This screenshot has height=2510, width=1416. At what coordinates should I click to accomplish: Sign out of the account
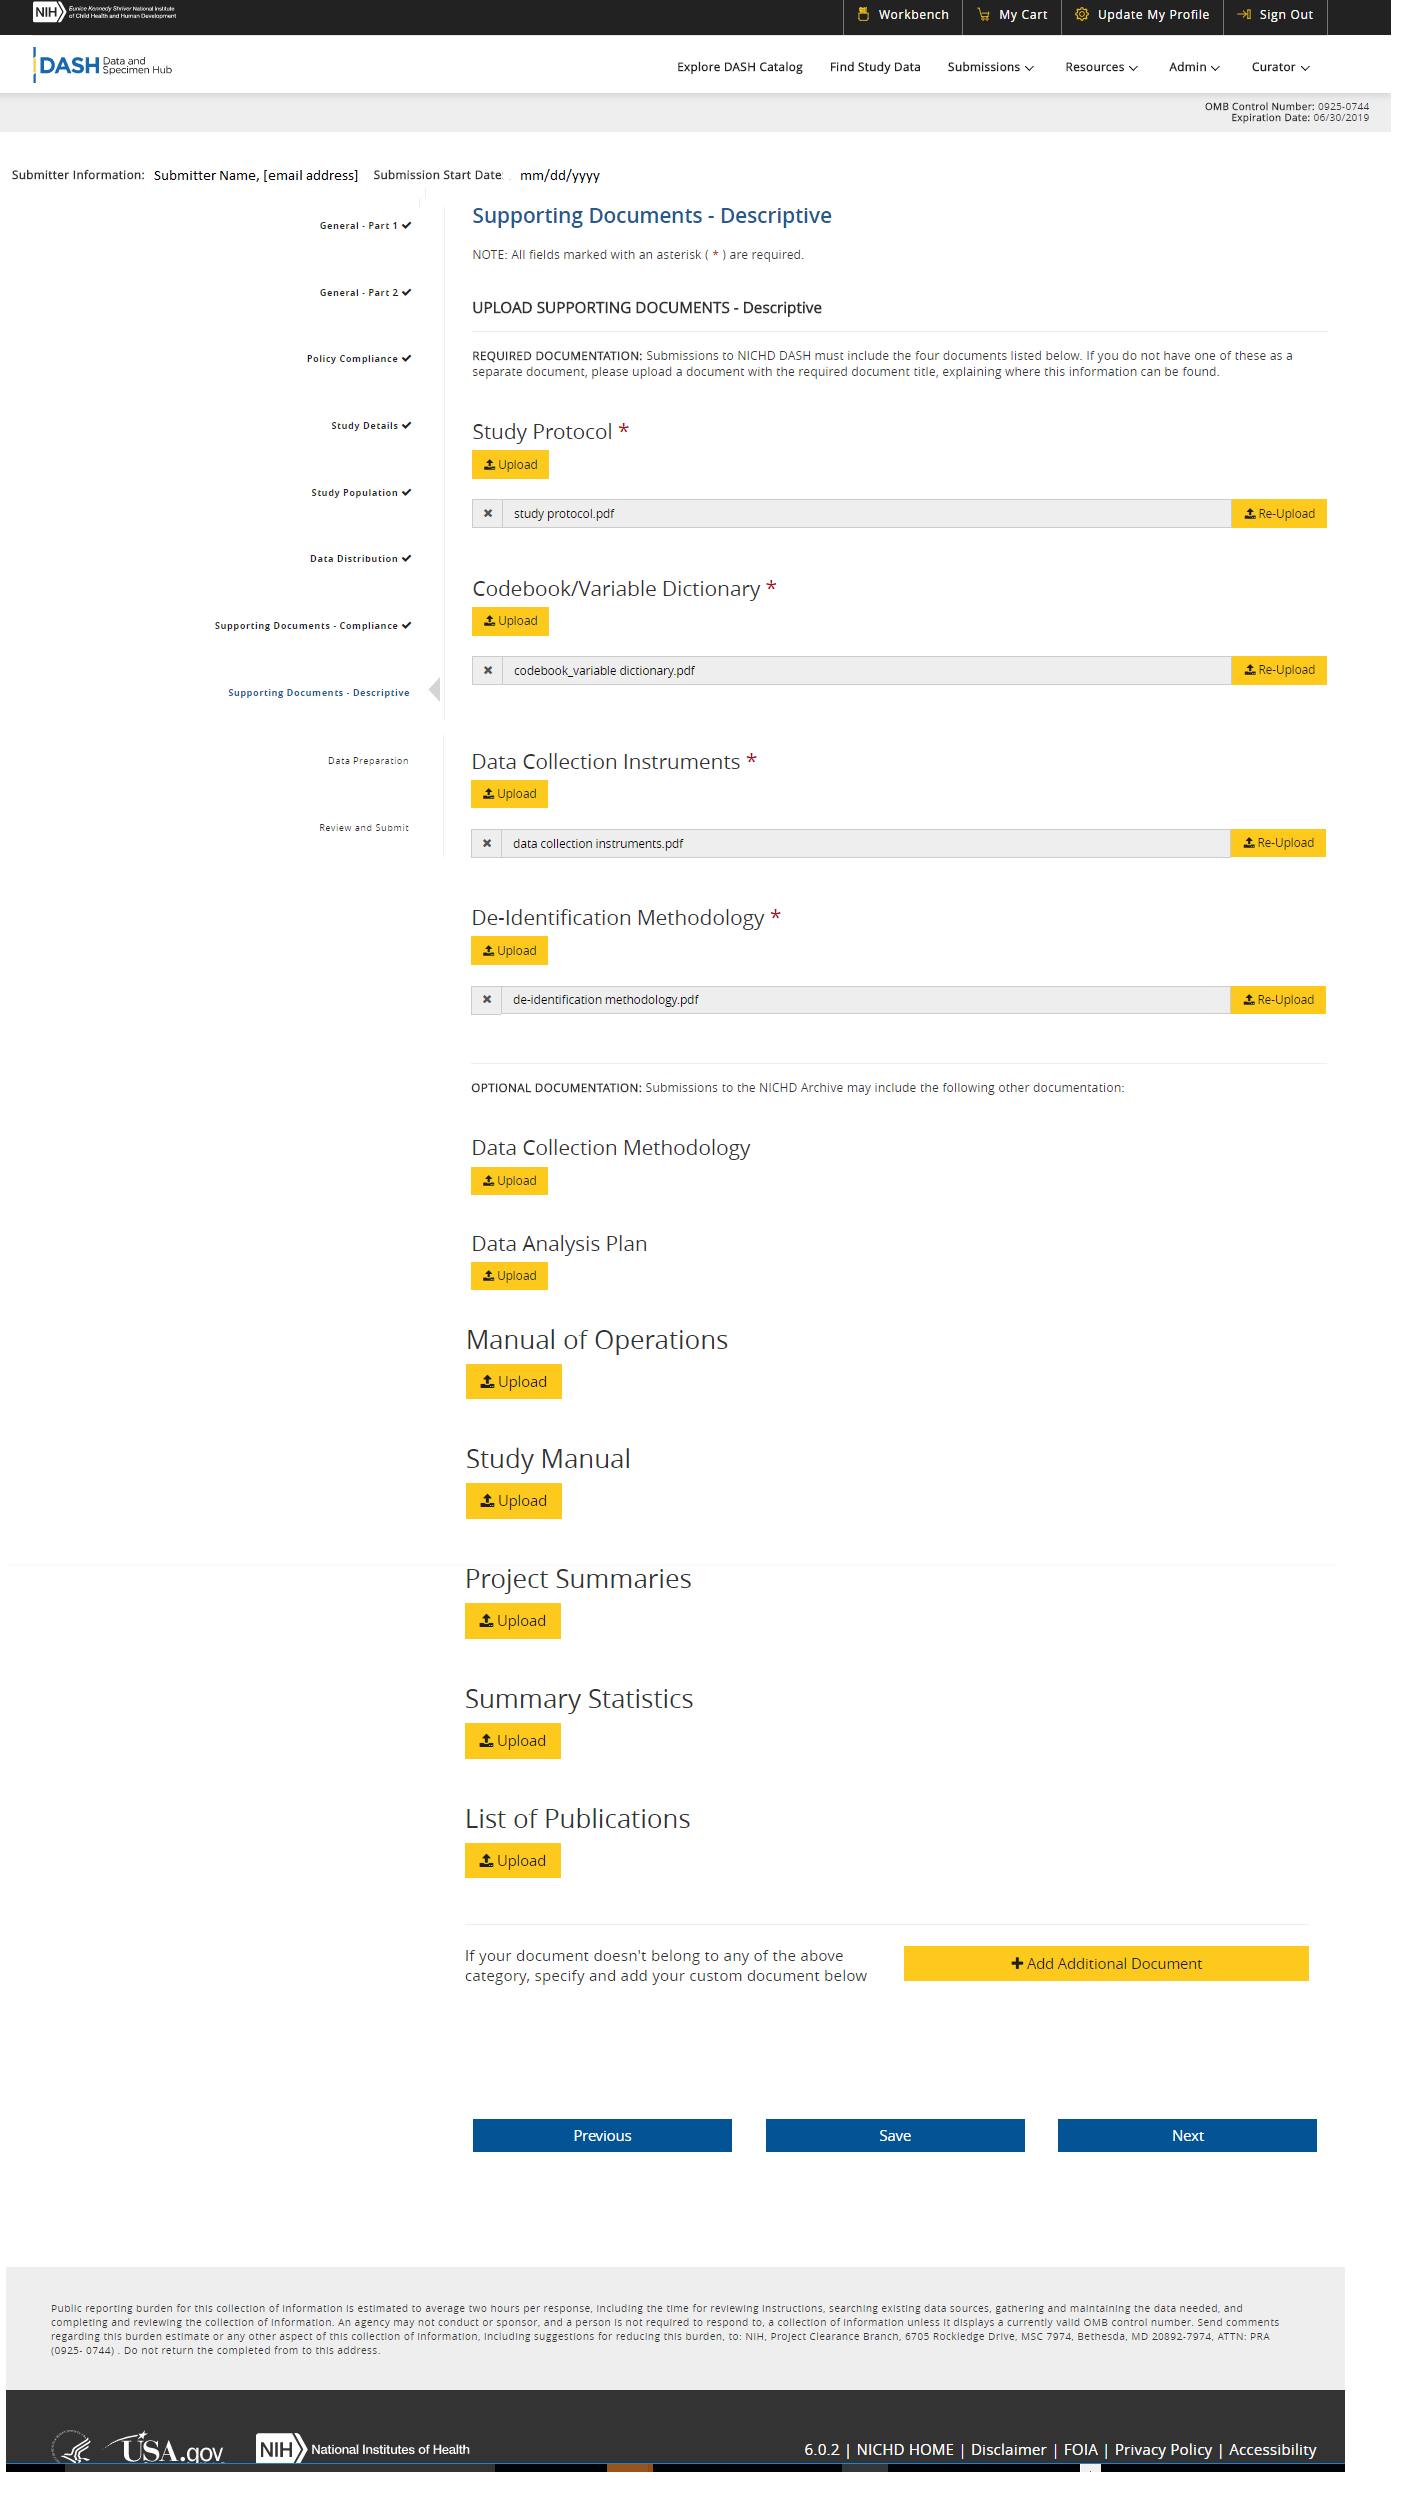click(1275, 15)
